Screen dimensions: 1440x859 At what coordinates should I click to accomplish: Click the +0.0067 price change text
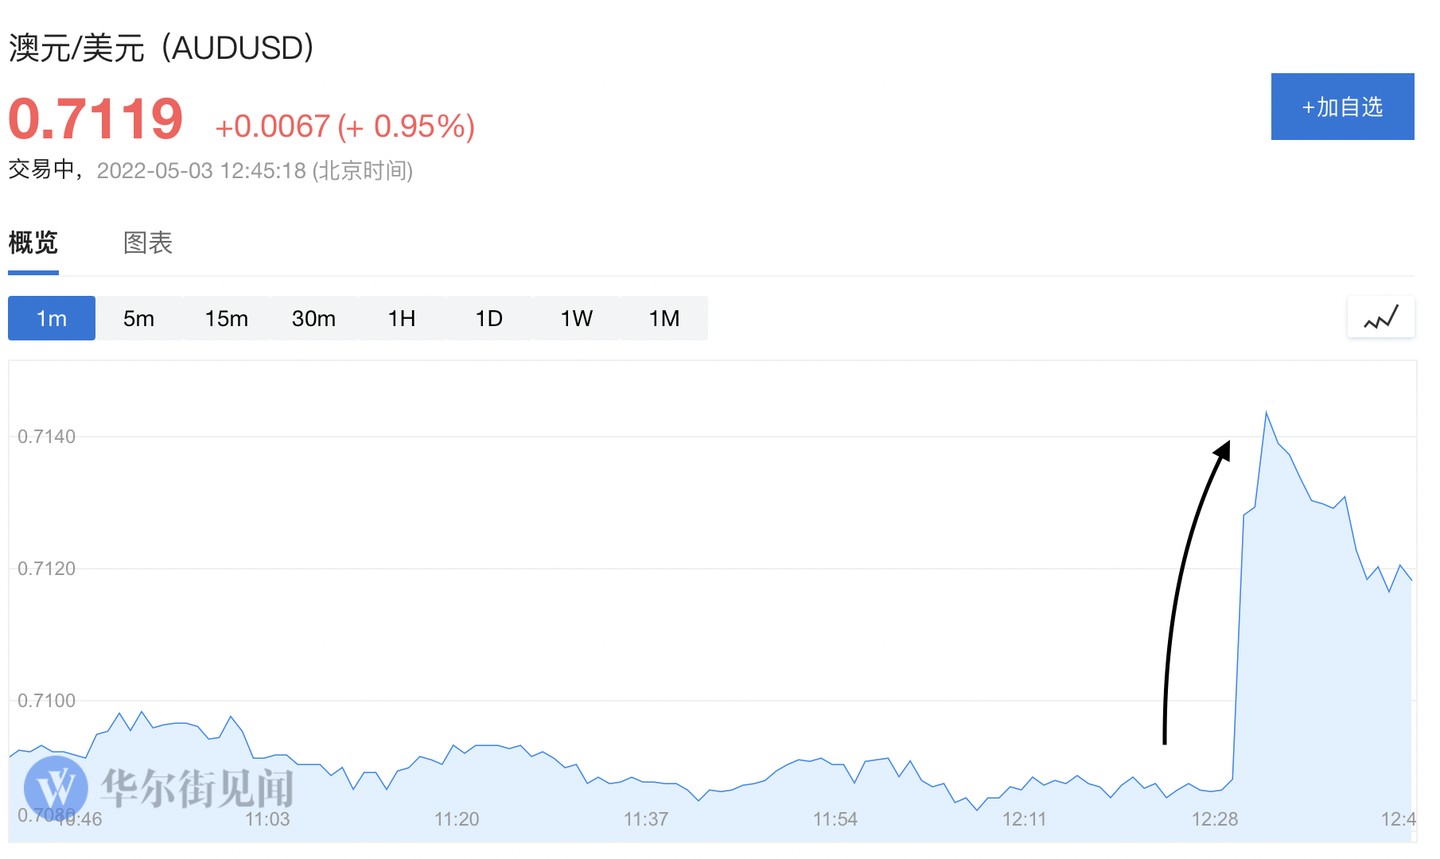(272, 126)
